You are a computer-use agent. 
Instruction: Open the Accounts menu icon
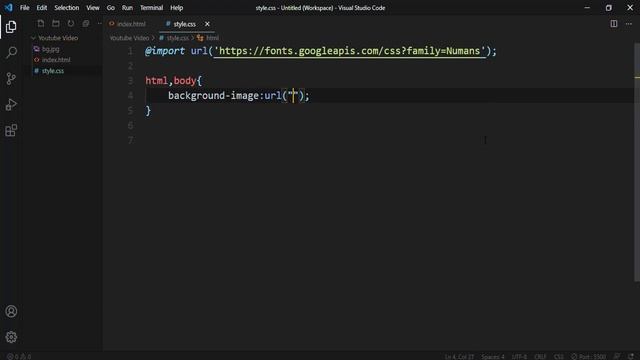pyautogui.click(x=11, y=311)
